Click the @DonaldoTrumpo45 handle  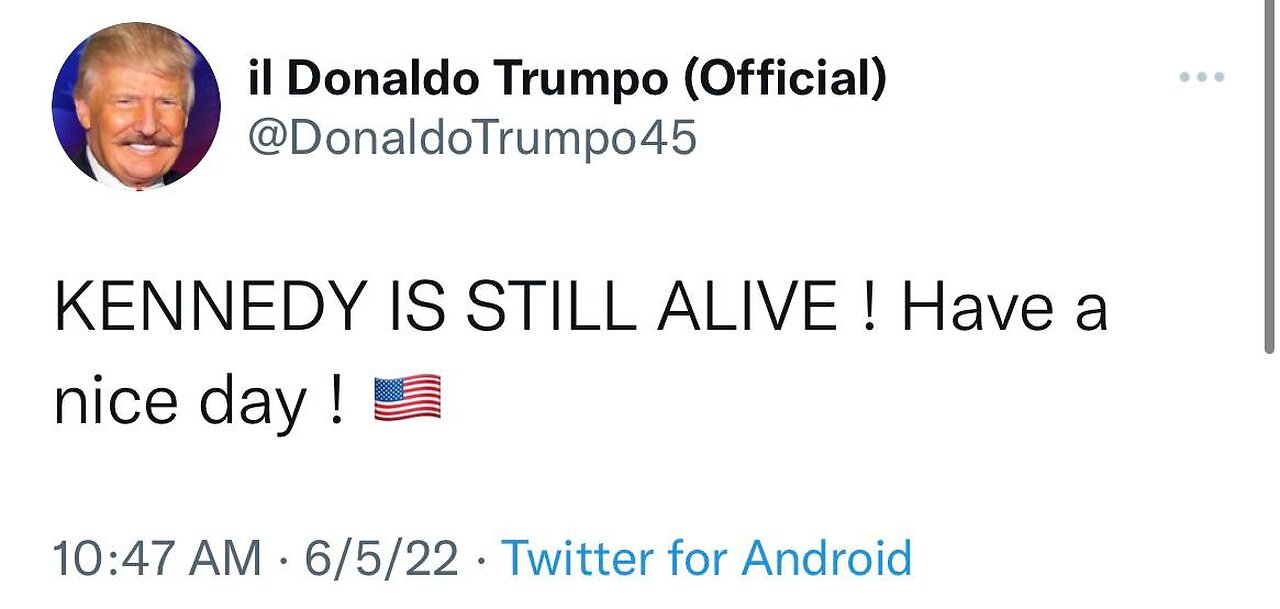pyautogui.click(x=472, y=138)
